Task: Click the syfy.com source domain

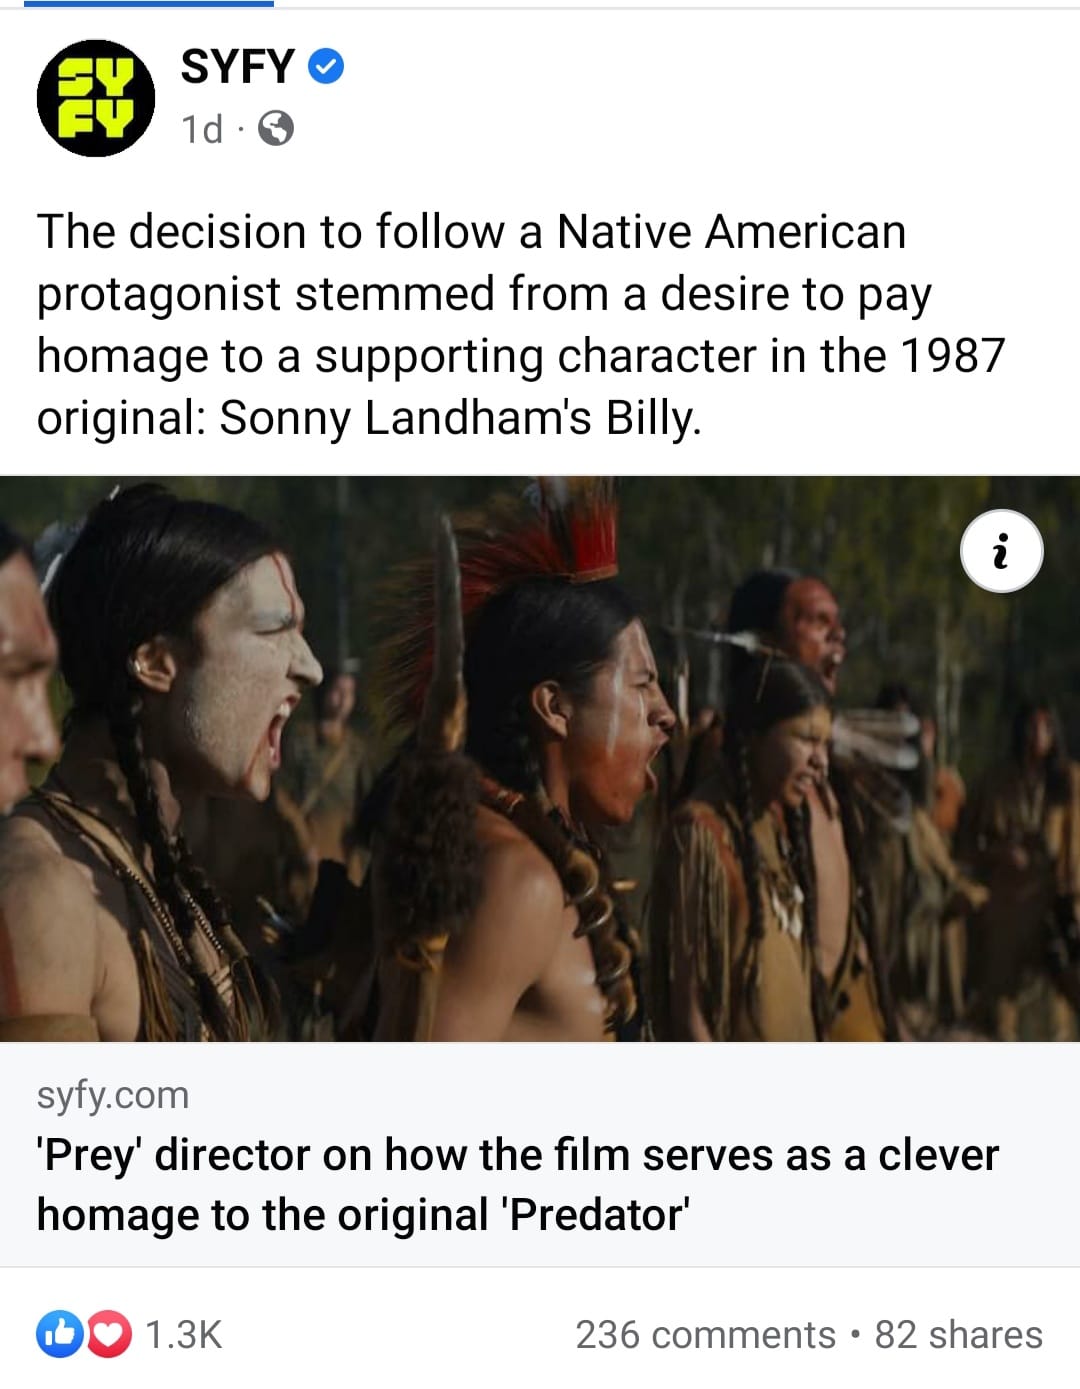Action: click(x=113, y=1095)
